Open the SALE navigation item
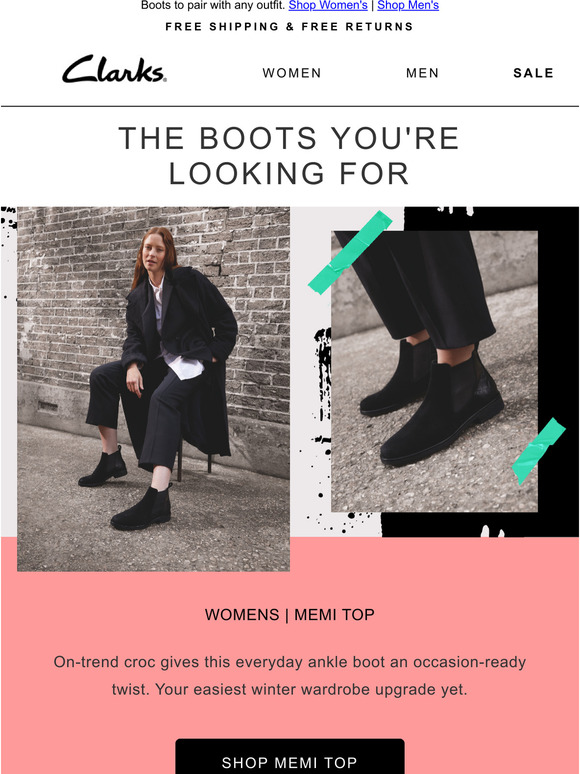Viewport: 580px width, 774px height. pos(533,73)
